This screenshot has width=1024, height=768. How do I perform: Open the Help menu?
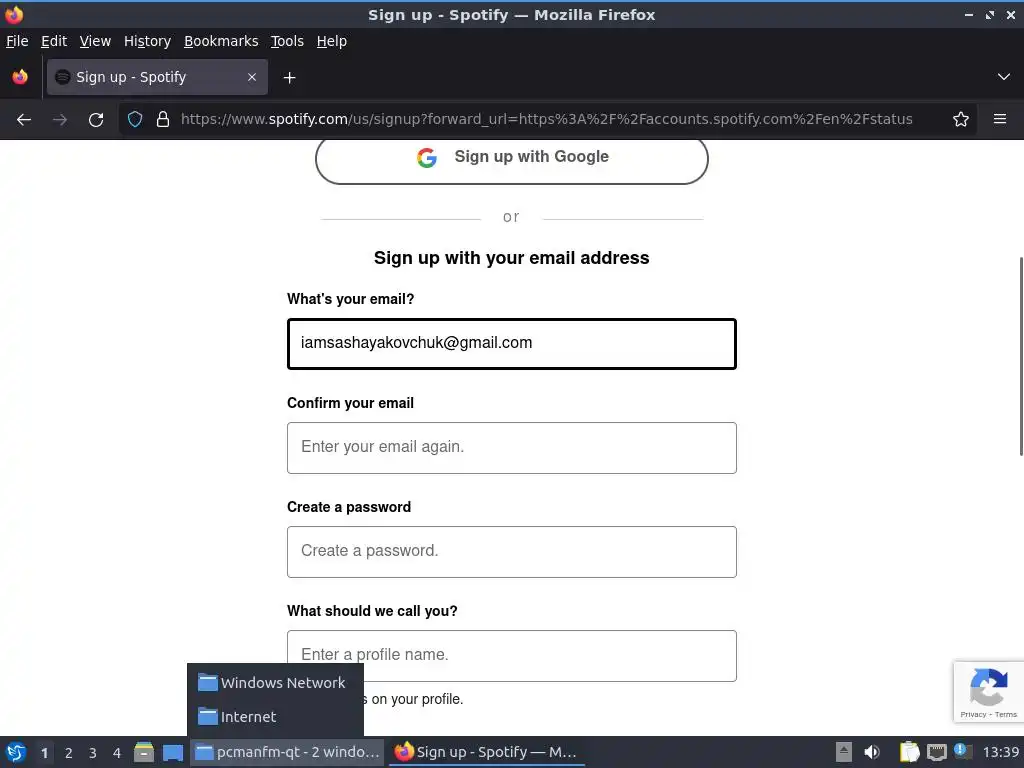[x=332, y=41]
